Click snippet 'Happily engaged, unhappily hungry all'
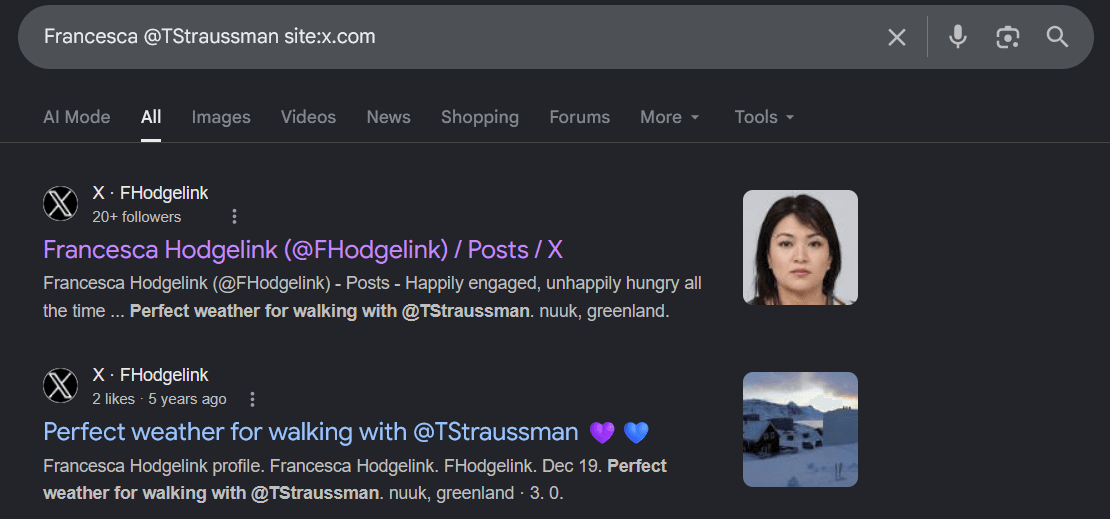This screenshot has height=519, width=1110. tap(554, 284)
